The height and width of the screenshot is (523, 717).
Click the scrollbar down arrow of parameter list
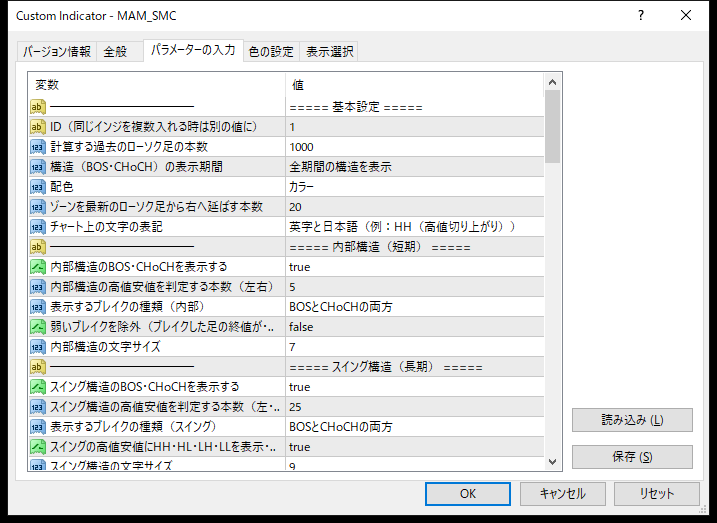(x=552, y=462)
